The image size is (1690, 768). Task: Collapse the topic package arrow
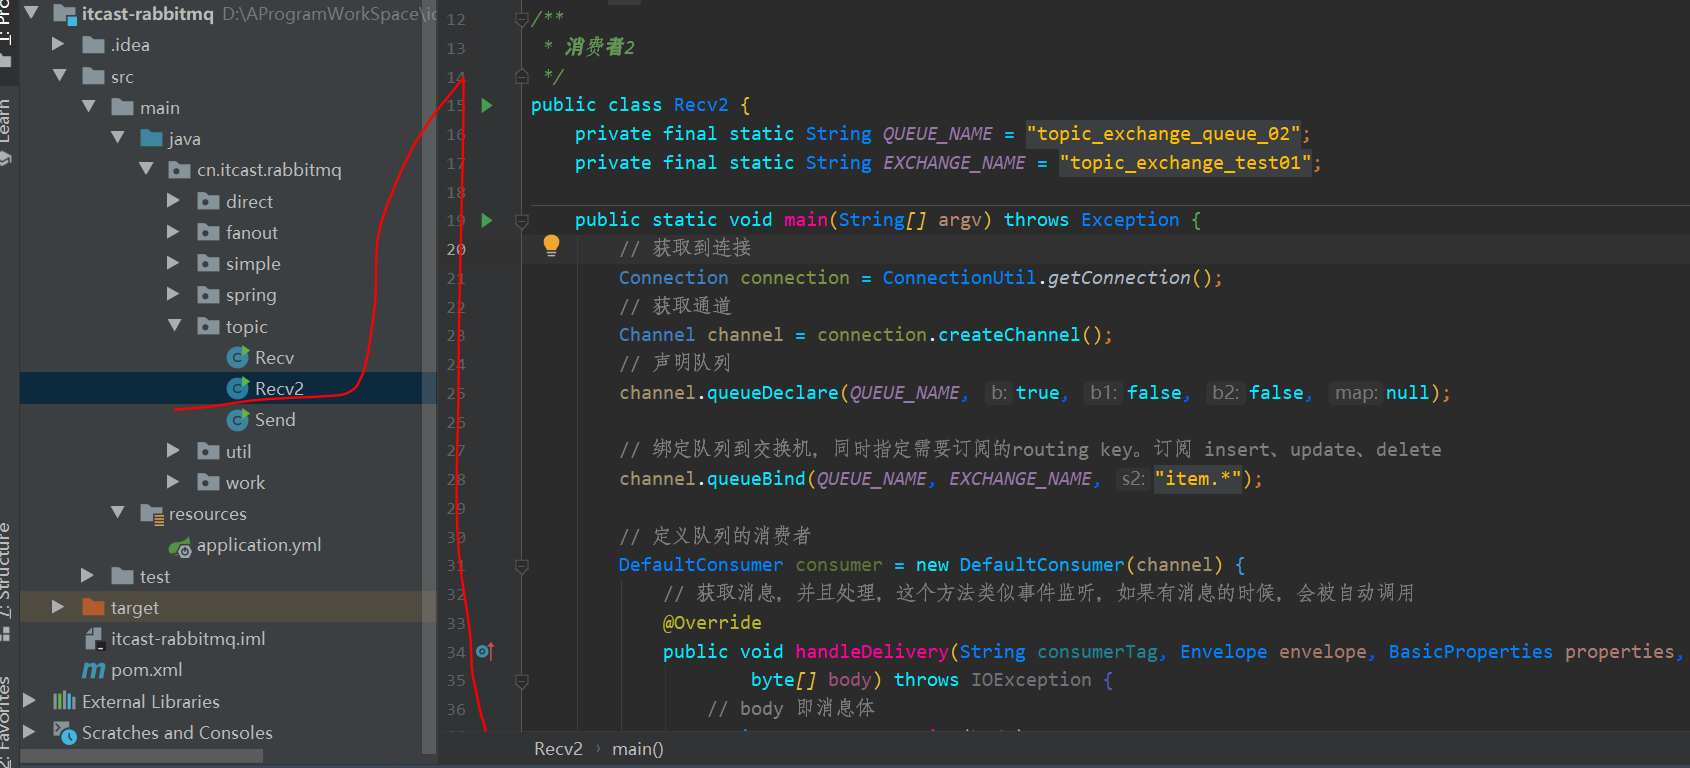click(176, 326)
